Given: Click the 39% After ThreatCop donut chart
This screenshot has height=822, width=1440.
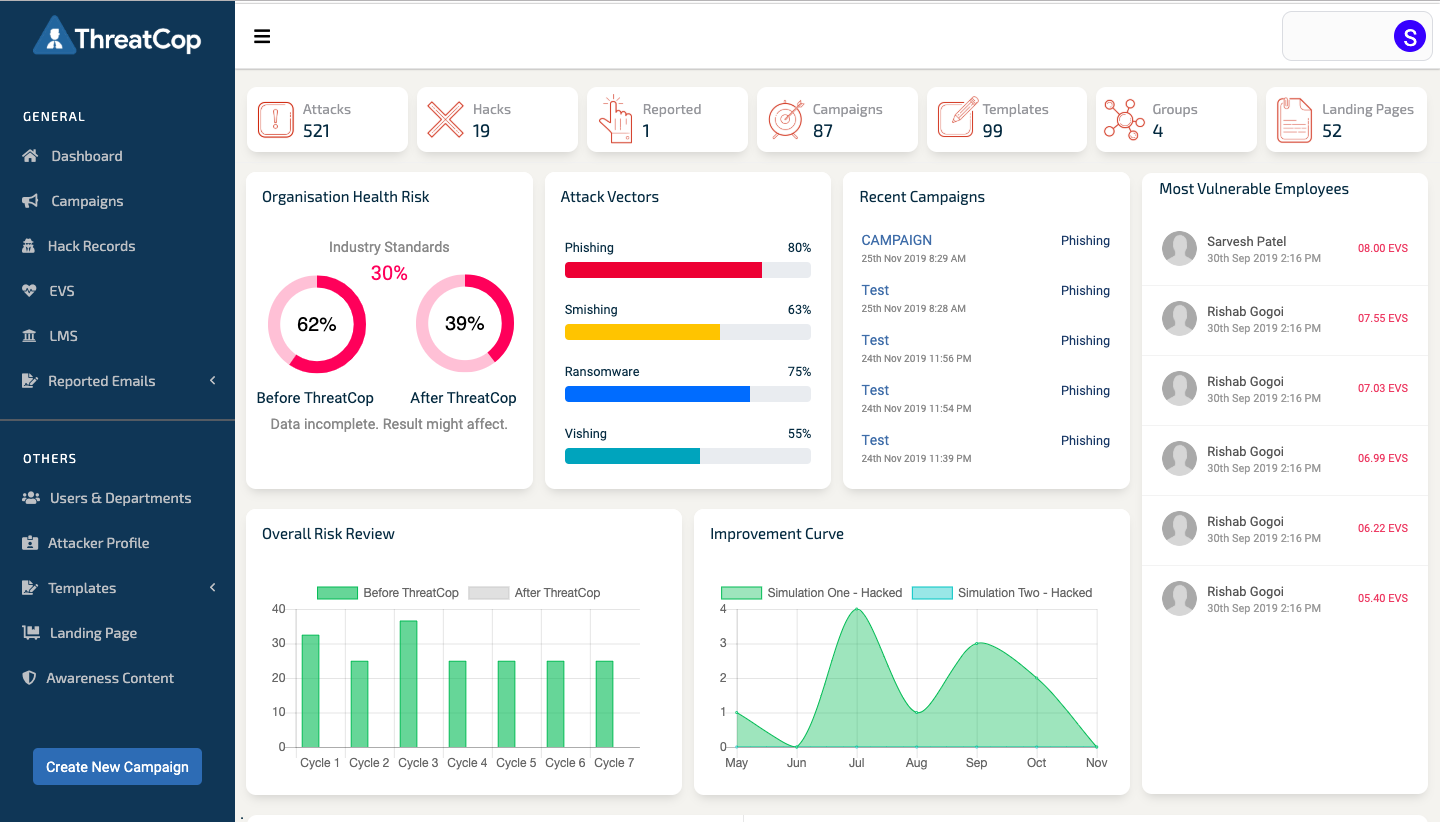Looking at the screenshot, I should point(465,324).
